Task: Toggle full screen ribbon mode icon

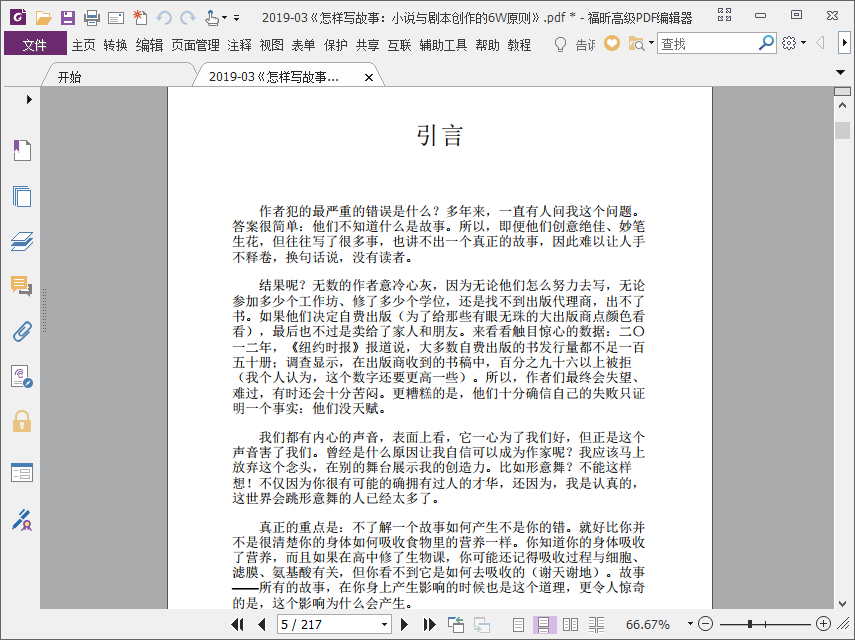Action: tap(724, 15)
